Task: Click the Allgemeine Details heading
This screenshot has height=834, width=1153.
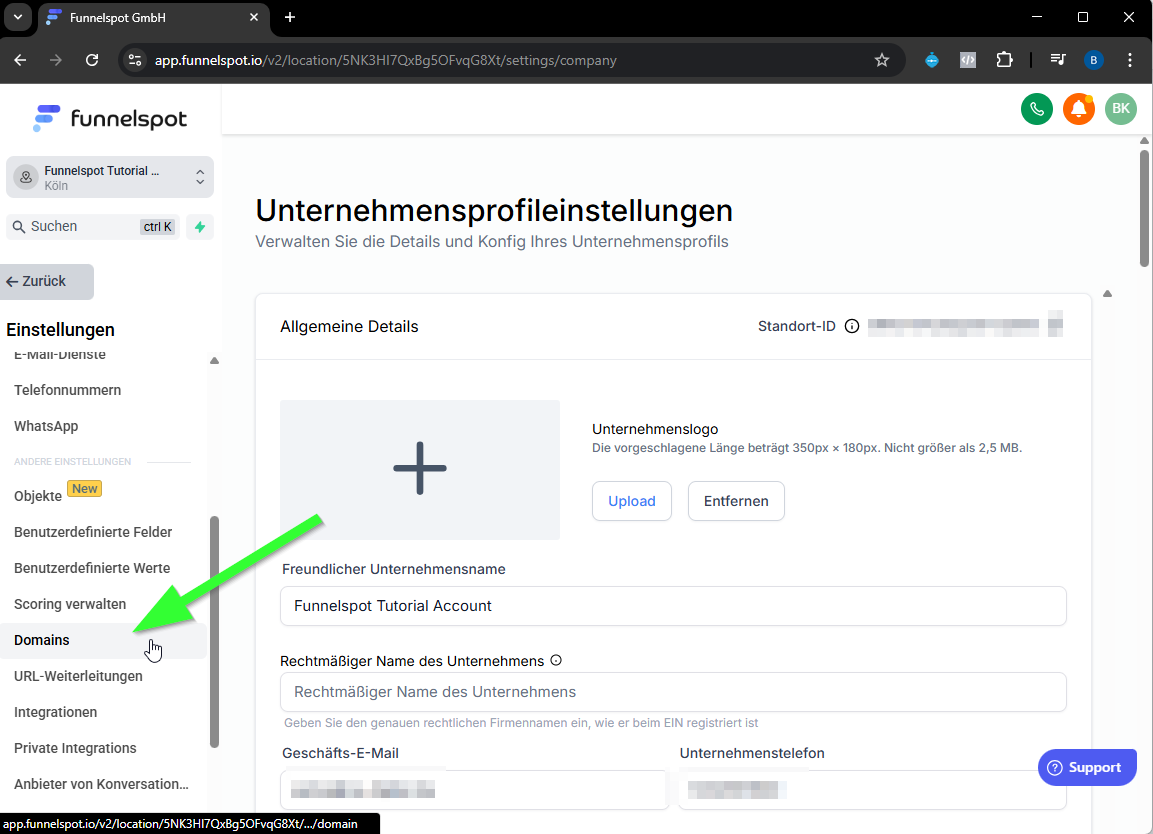Action: (x=349, y=327)
